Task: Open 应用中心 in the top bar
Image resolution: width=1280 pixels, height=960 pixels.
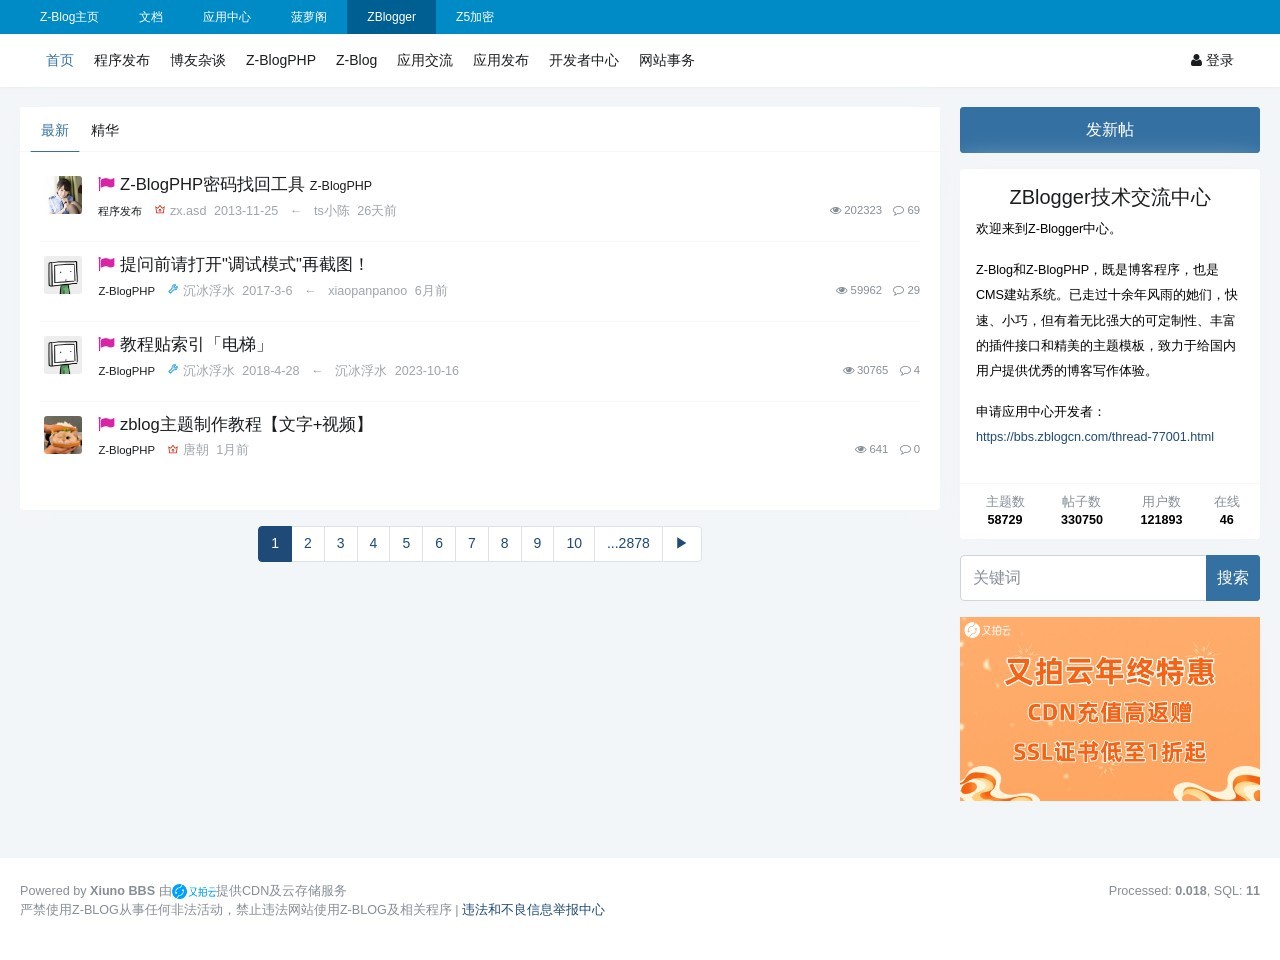Action: pyautogui.click(x=227, y=17)
